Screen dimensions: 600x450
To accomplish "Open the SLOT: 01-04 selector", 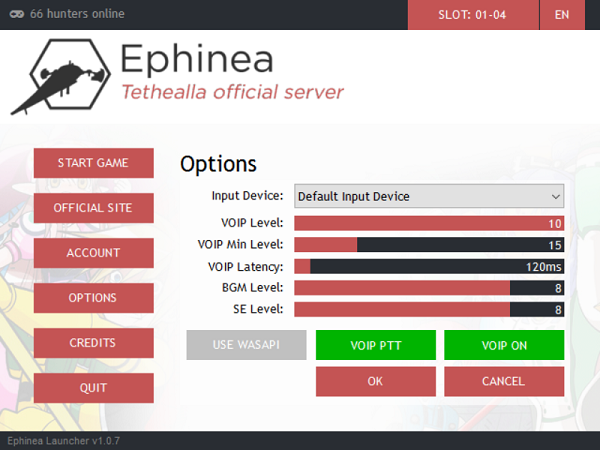I will (473, 15).
